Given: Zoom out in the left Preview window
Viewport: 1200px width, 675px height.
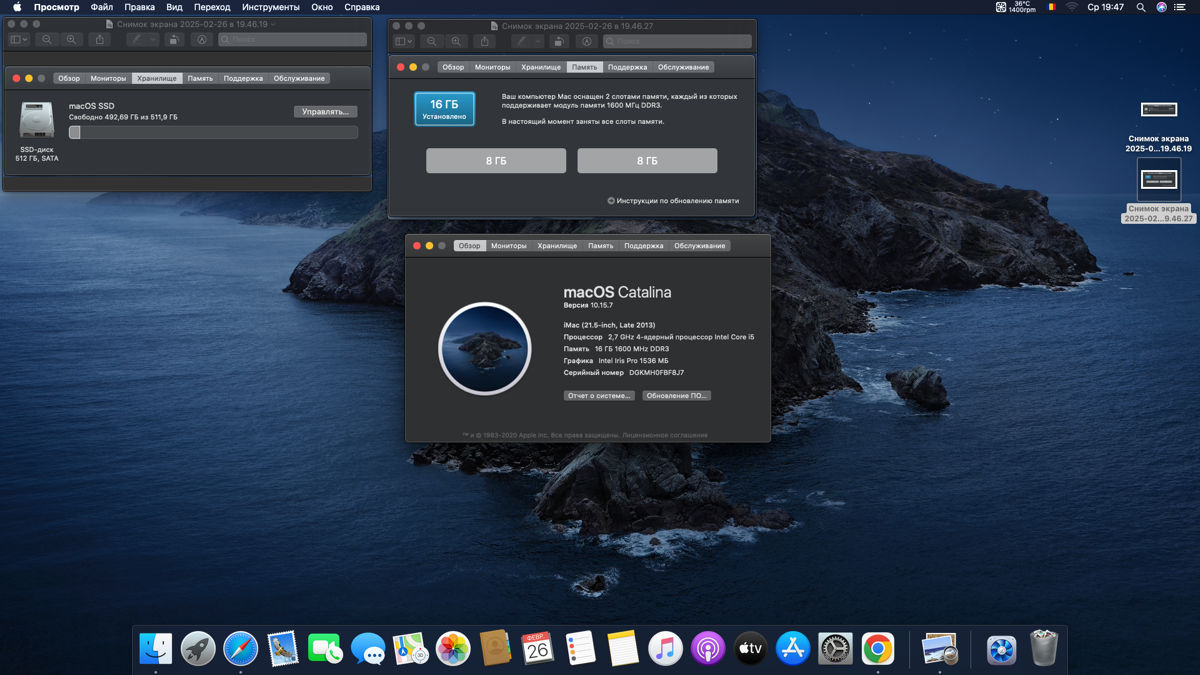Looking at the screenshot, I should point(47,40).
